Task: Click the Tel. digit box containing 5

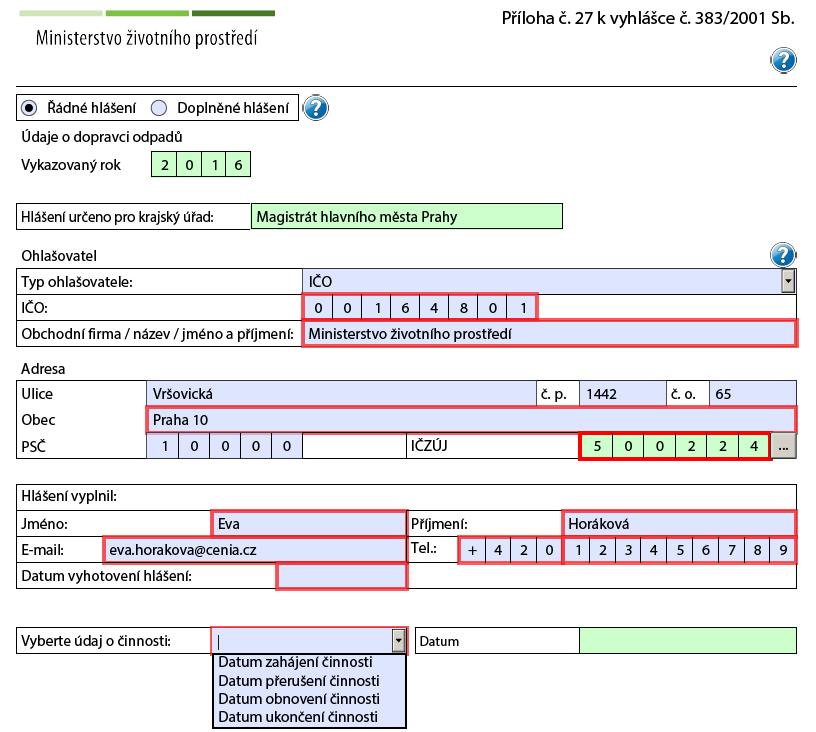Action: pos(680,550)
